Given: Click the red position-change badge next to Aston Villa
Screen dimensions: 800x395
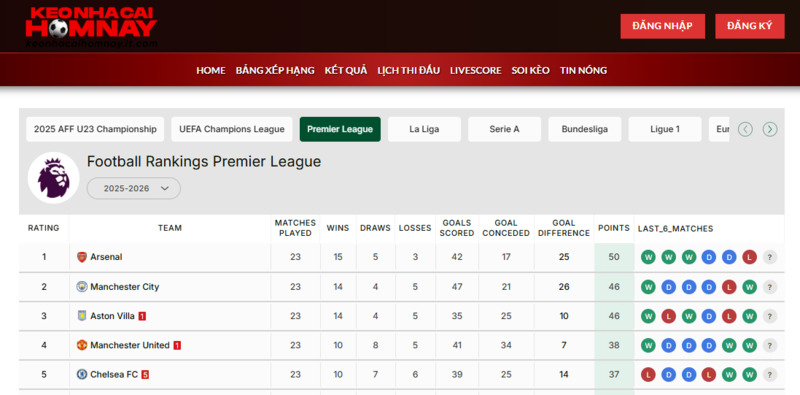Looking at the screenshot, I should [x=142, y=316].
